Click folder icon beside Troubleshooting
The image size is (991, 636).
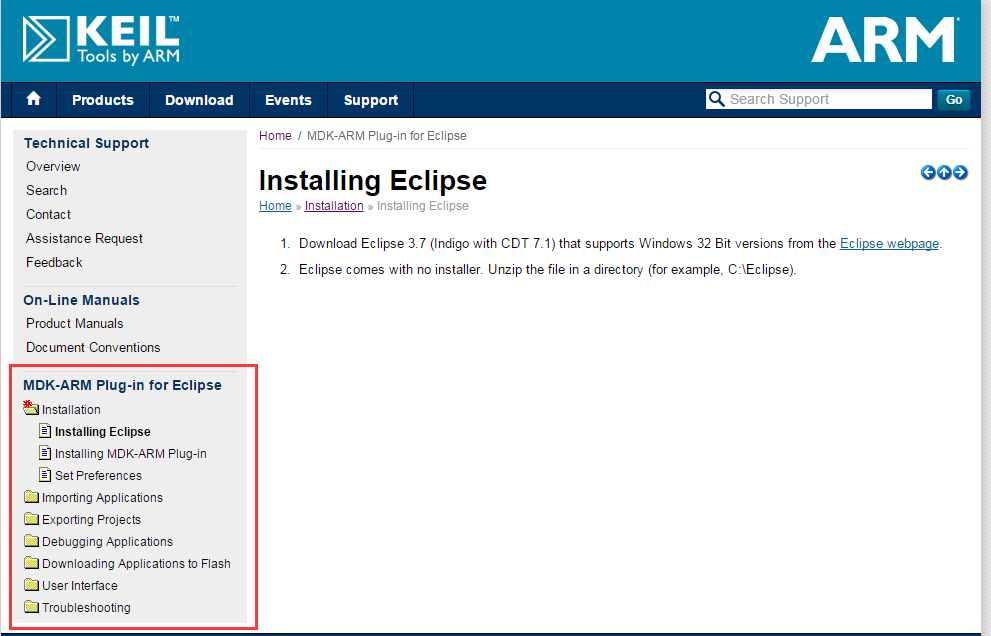pyautogui.click(x=32, y=607)
